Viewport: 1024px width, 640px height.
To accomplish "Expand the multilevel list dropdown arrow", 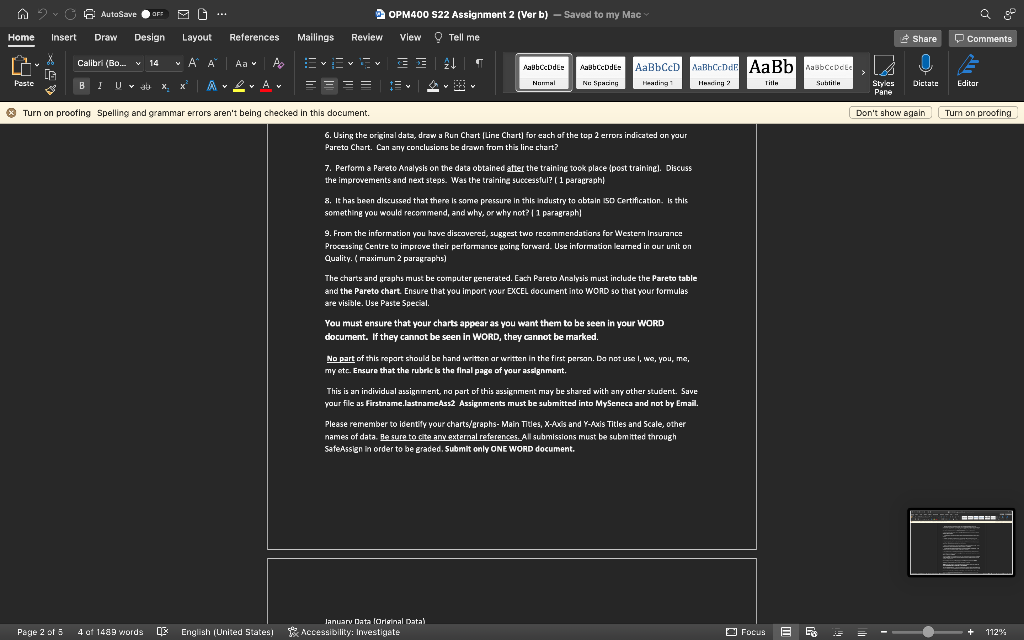I will coord(377,63).
